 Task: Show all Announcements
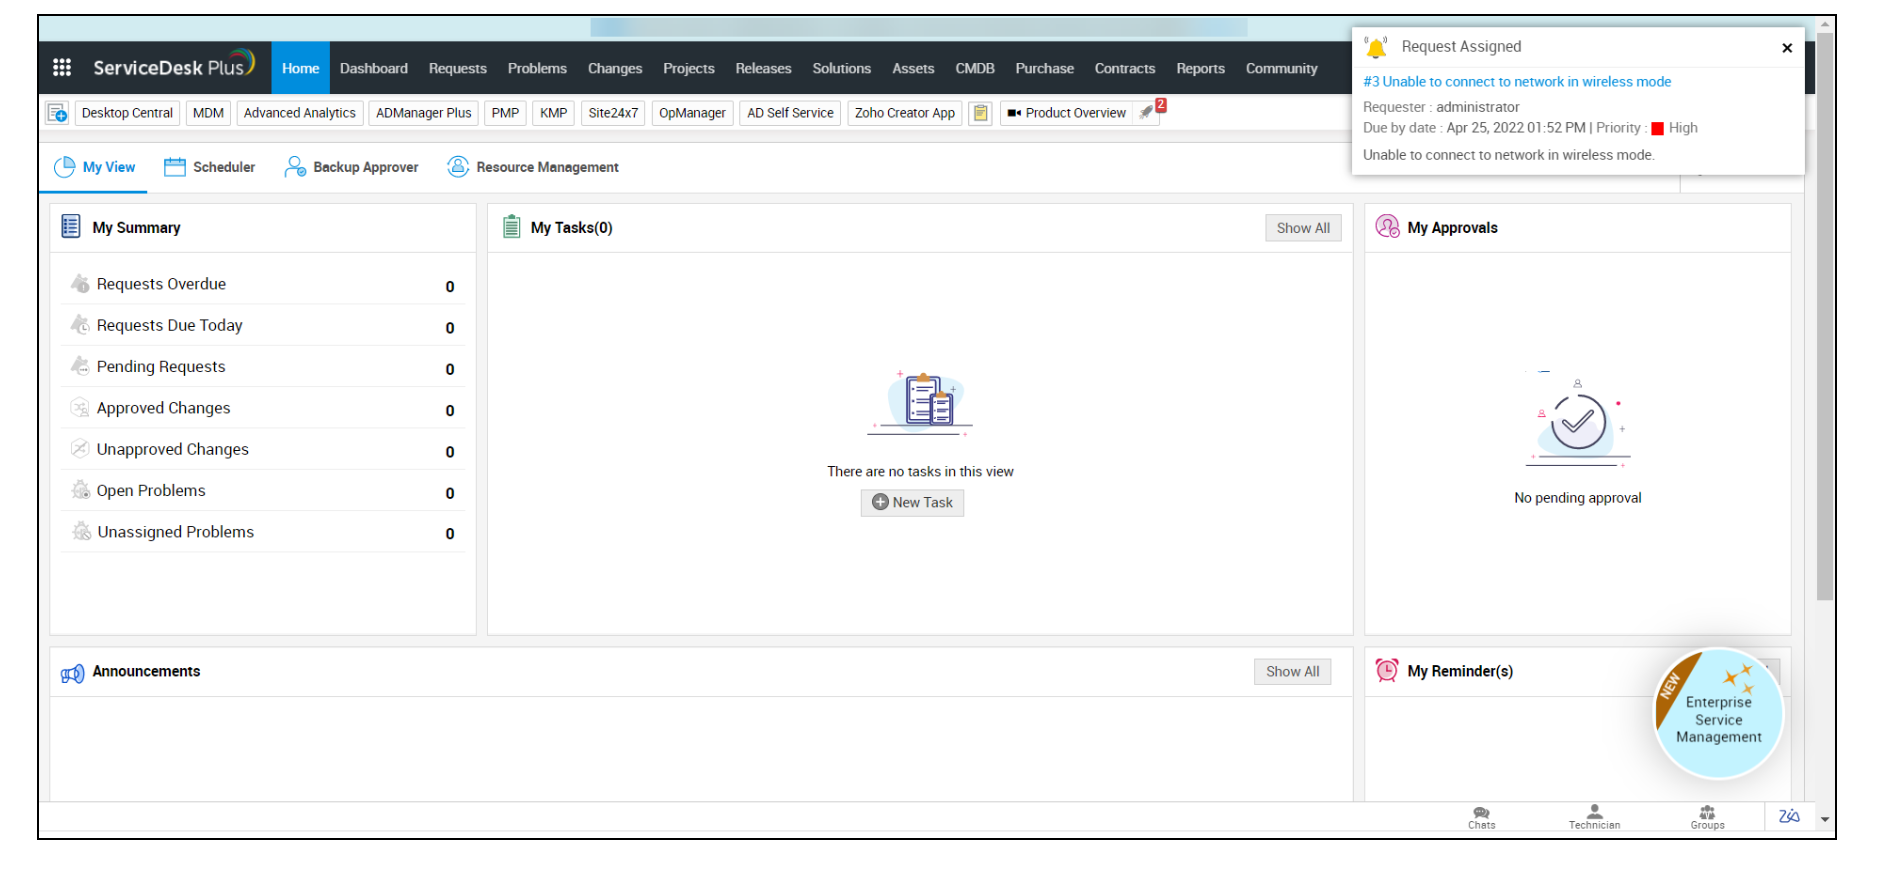(1291, 672)
